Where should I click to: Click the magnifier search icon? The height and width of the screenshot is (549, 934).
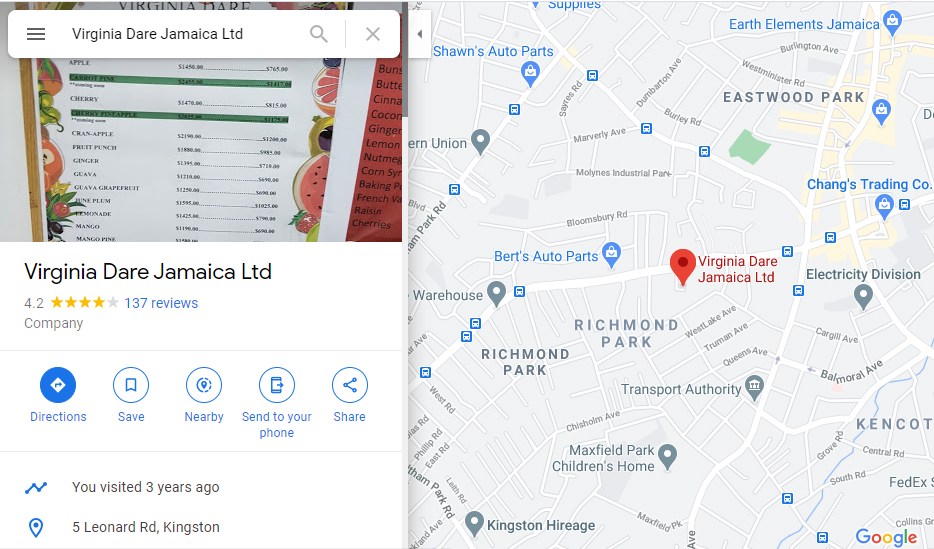point(319,34)
